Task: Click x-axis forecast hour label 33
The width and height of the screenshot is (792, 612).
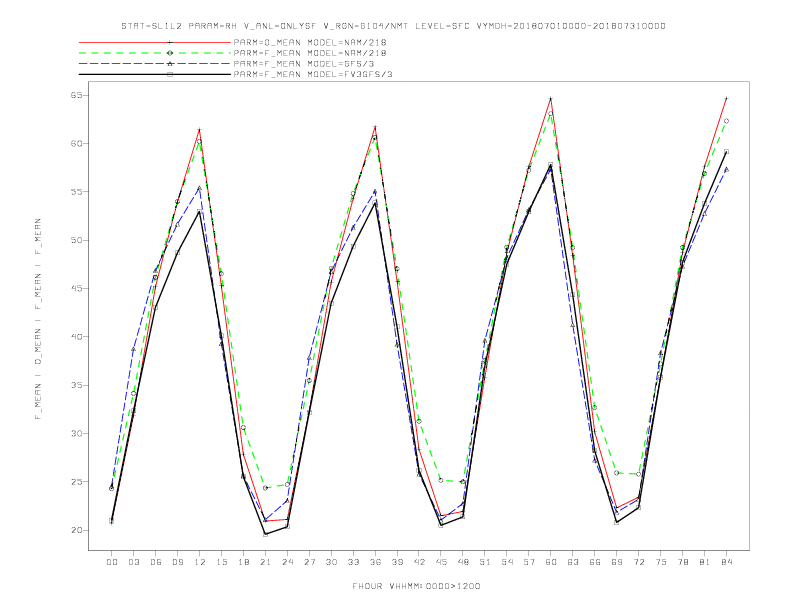Action: (x=353, y=562)
